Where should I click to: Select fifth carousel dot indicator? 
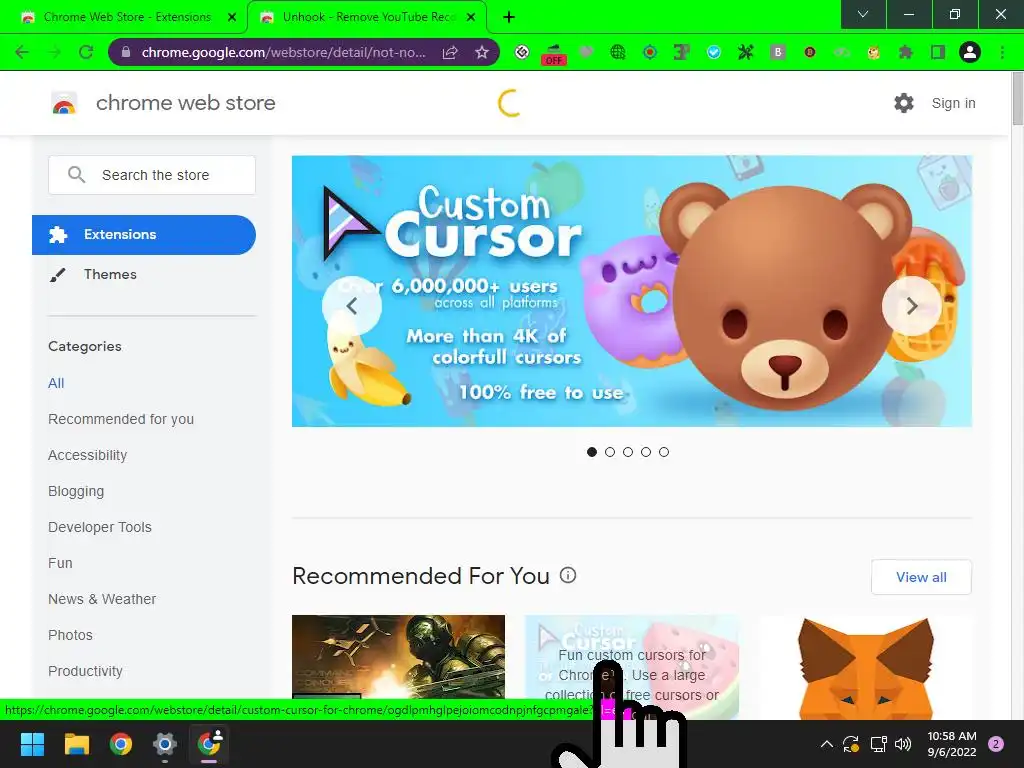[x=664, y=452]
